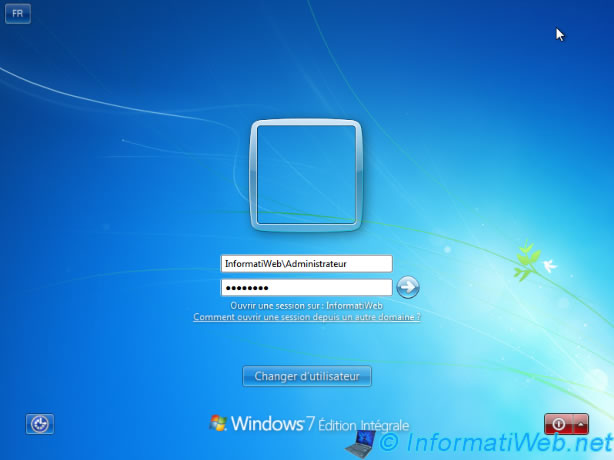Click the InformatiWeb\Administrateur username field
614x460 pixels.
point(306,263)
